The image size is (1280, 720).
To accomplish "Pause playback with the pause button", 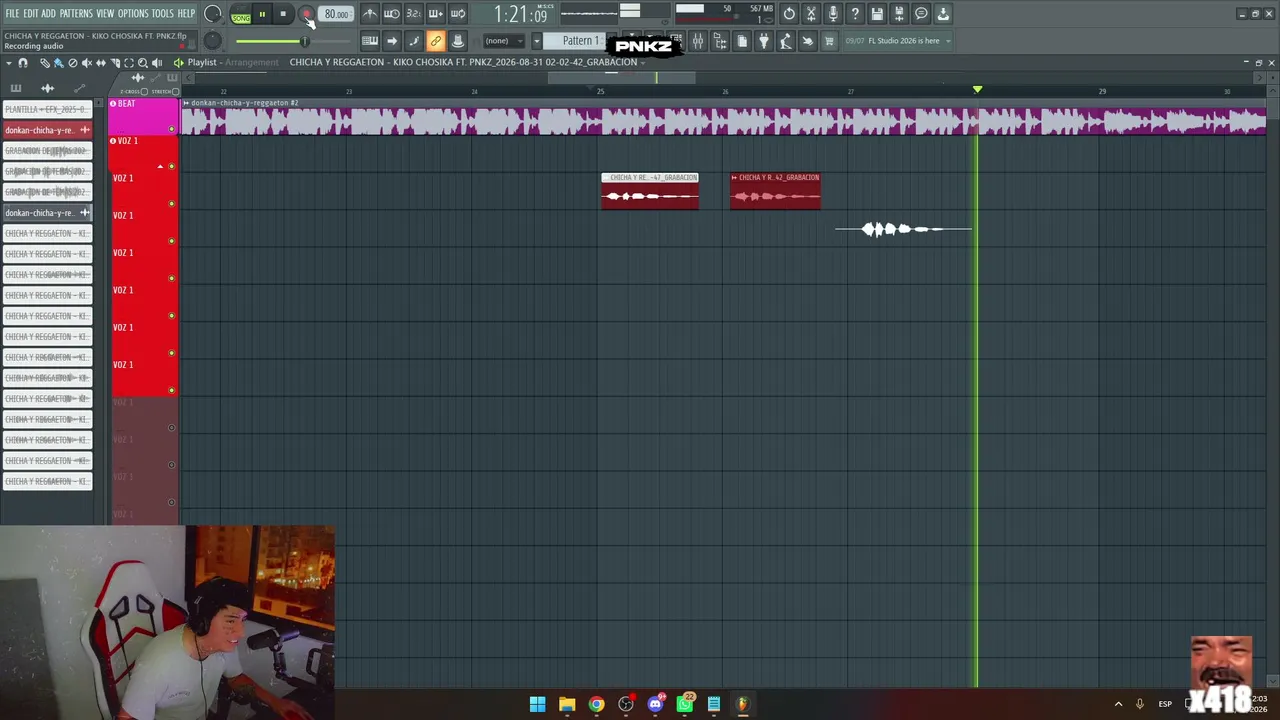I will (x=262, y=15).
